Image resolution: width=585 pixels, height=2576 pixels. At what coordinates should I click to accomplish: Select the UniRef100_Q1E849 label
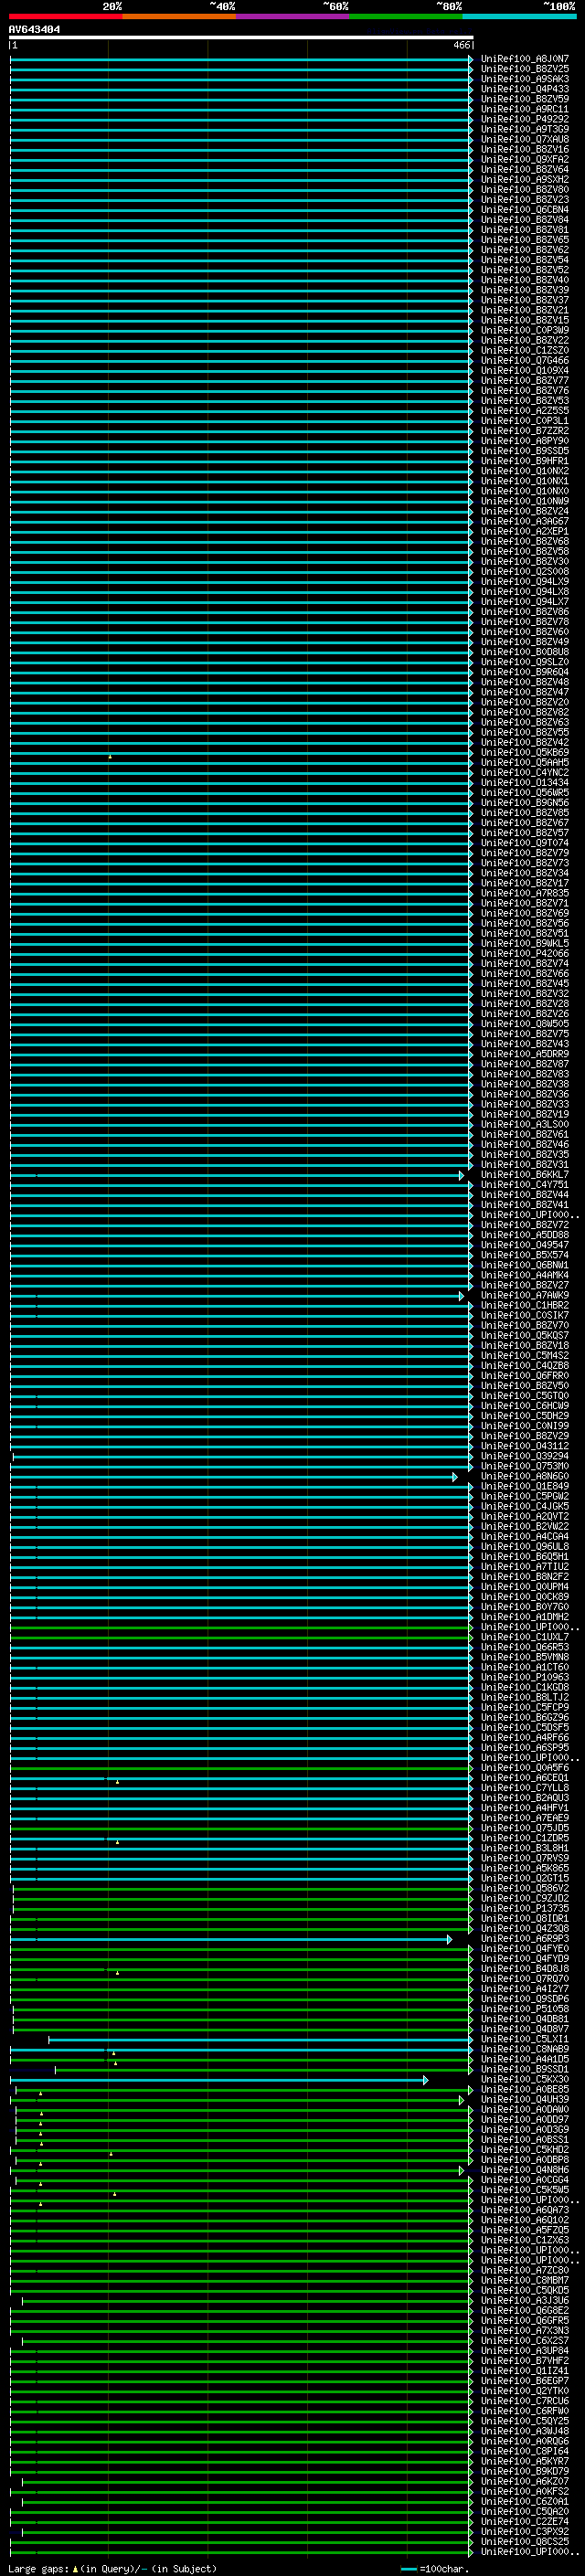point(525,1486)
